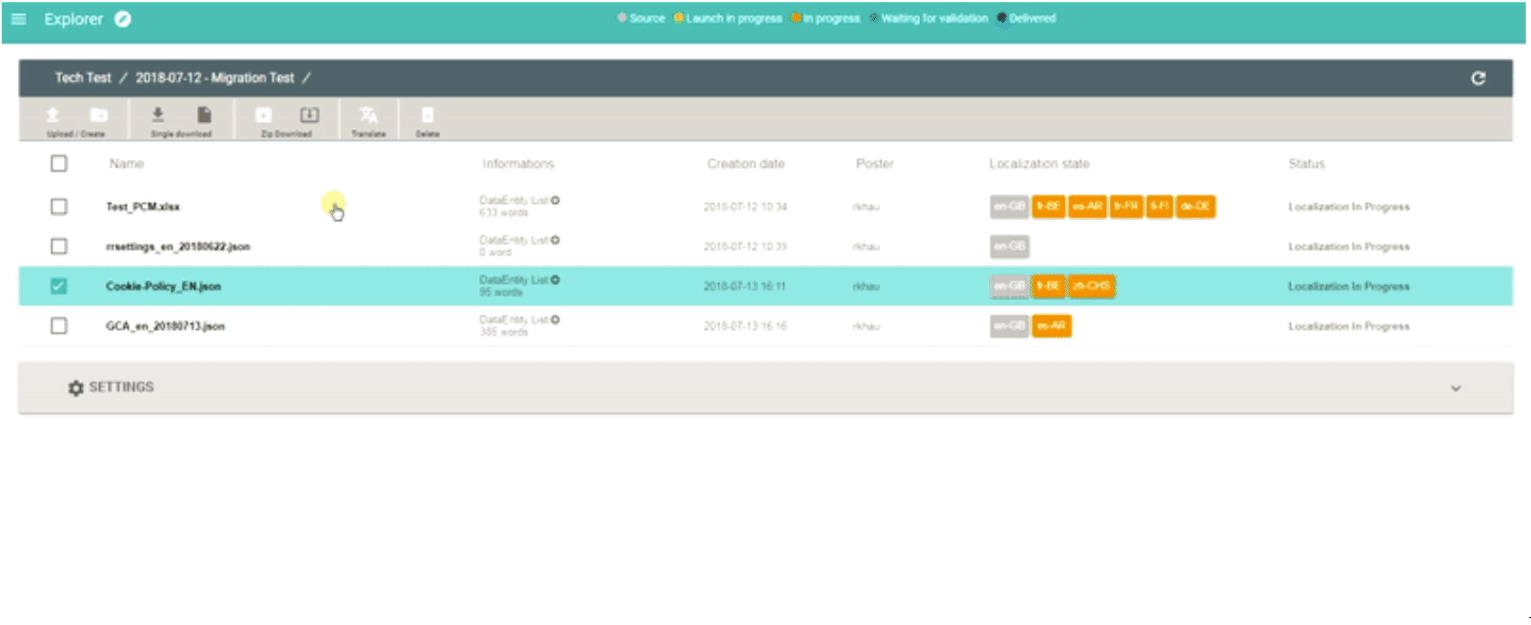Image resolution: width=1531 pixels, height=625 pixels.
Task: Click fi-FI tag in Test_PCM.xlsx row
Action: 1160,207
